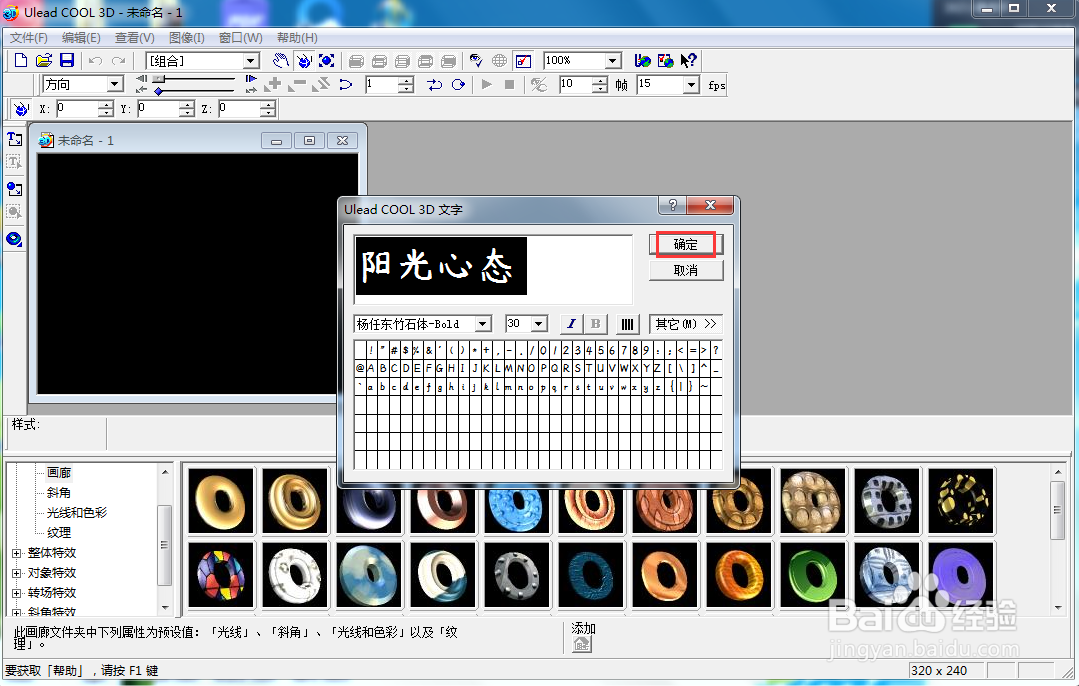Click the home Add icon under 添加

tap(581, 644)
